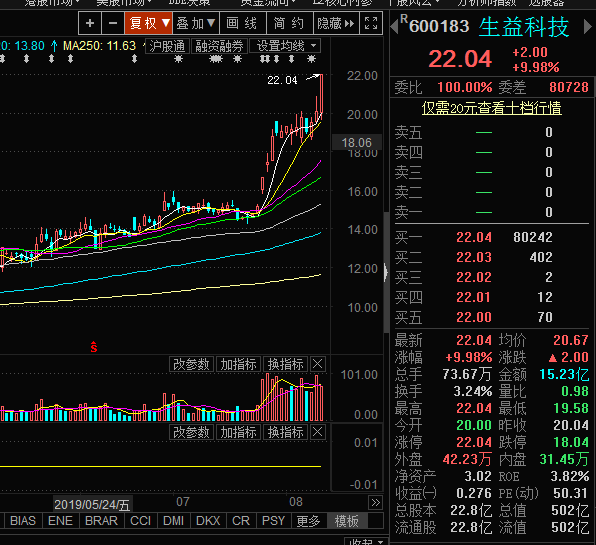Click the red S marker on the chart
The height and width of the screenshot is (545, 596).
coord(94,346)
